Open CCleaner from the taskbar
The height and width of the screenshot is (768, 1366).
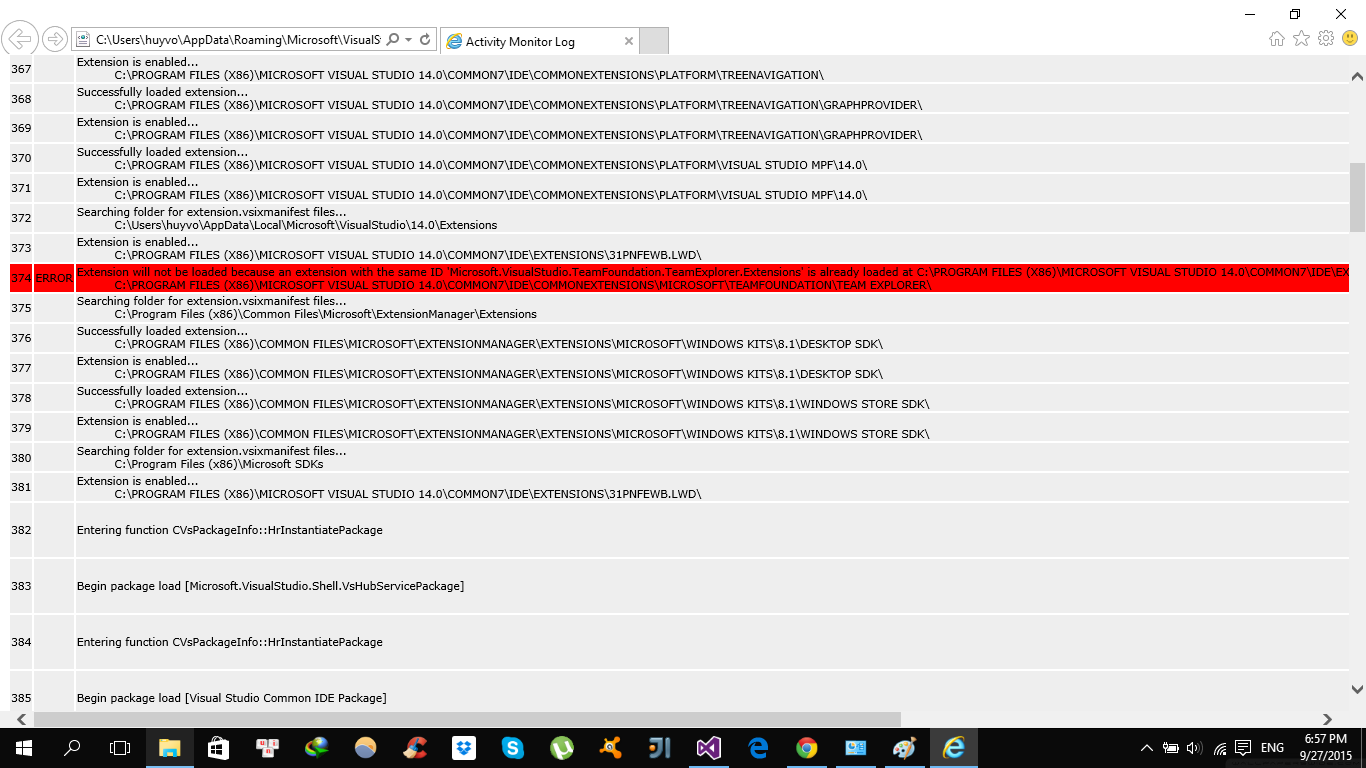415,748
